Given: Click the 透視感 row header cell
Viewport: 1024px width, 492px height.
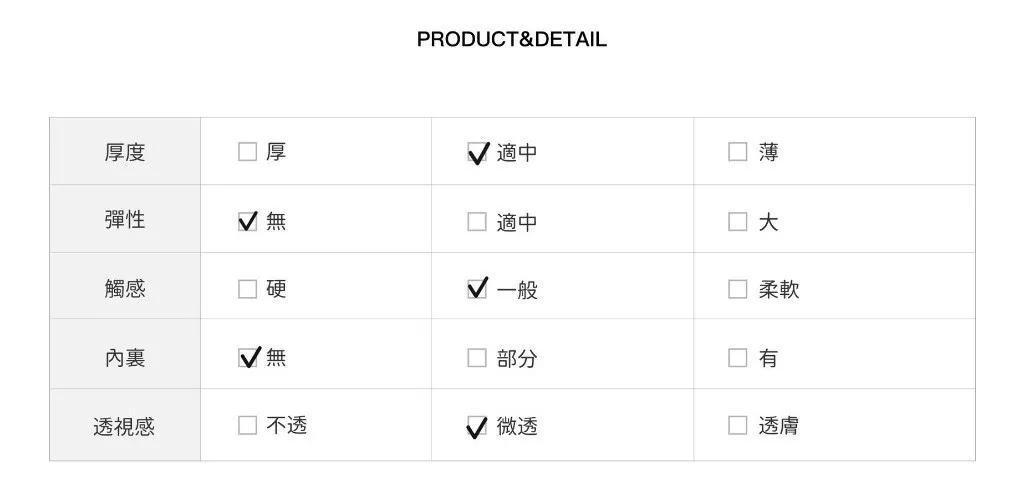Looking at the screenshot, I should point(125,426).
